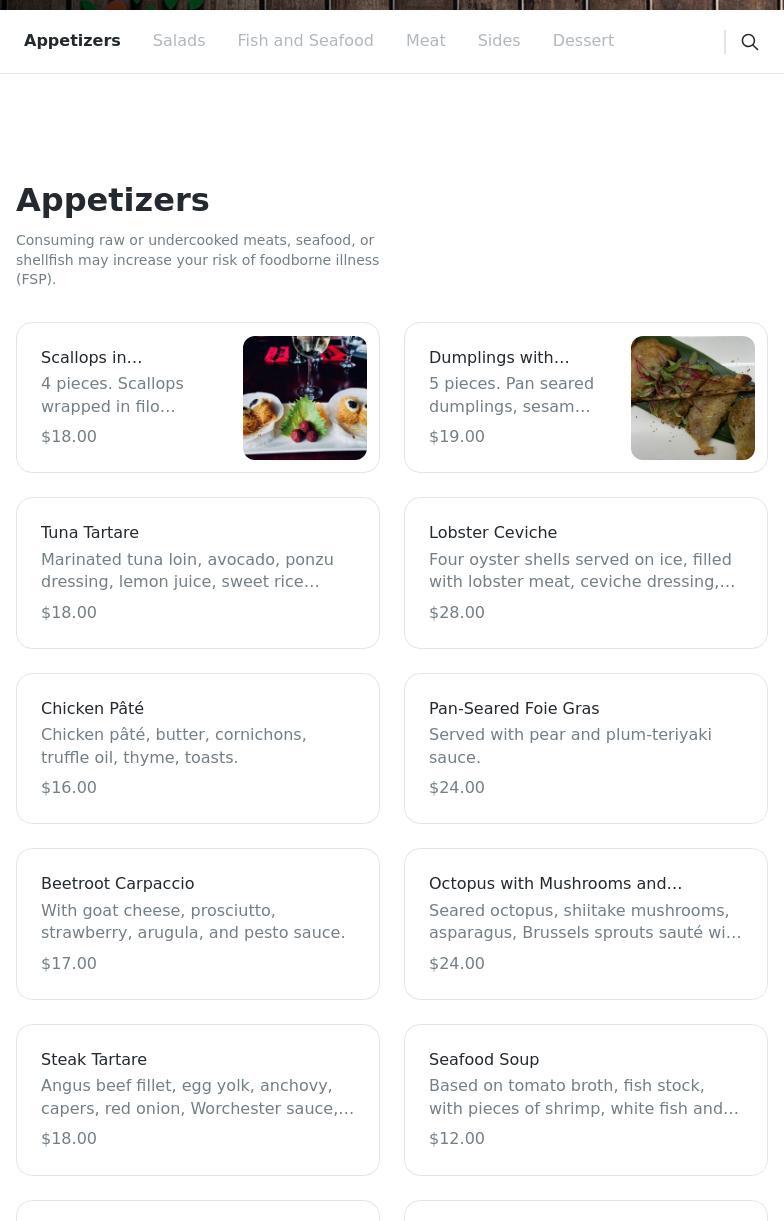This screenshot has width=784, height=1221.
Task: Switch to the Salads tab
Action: (x=179, y=41)
